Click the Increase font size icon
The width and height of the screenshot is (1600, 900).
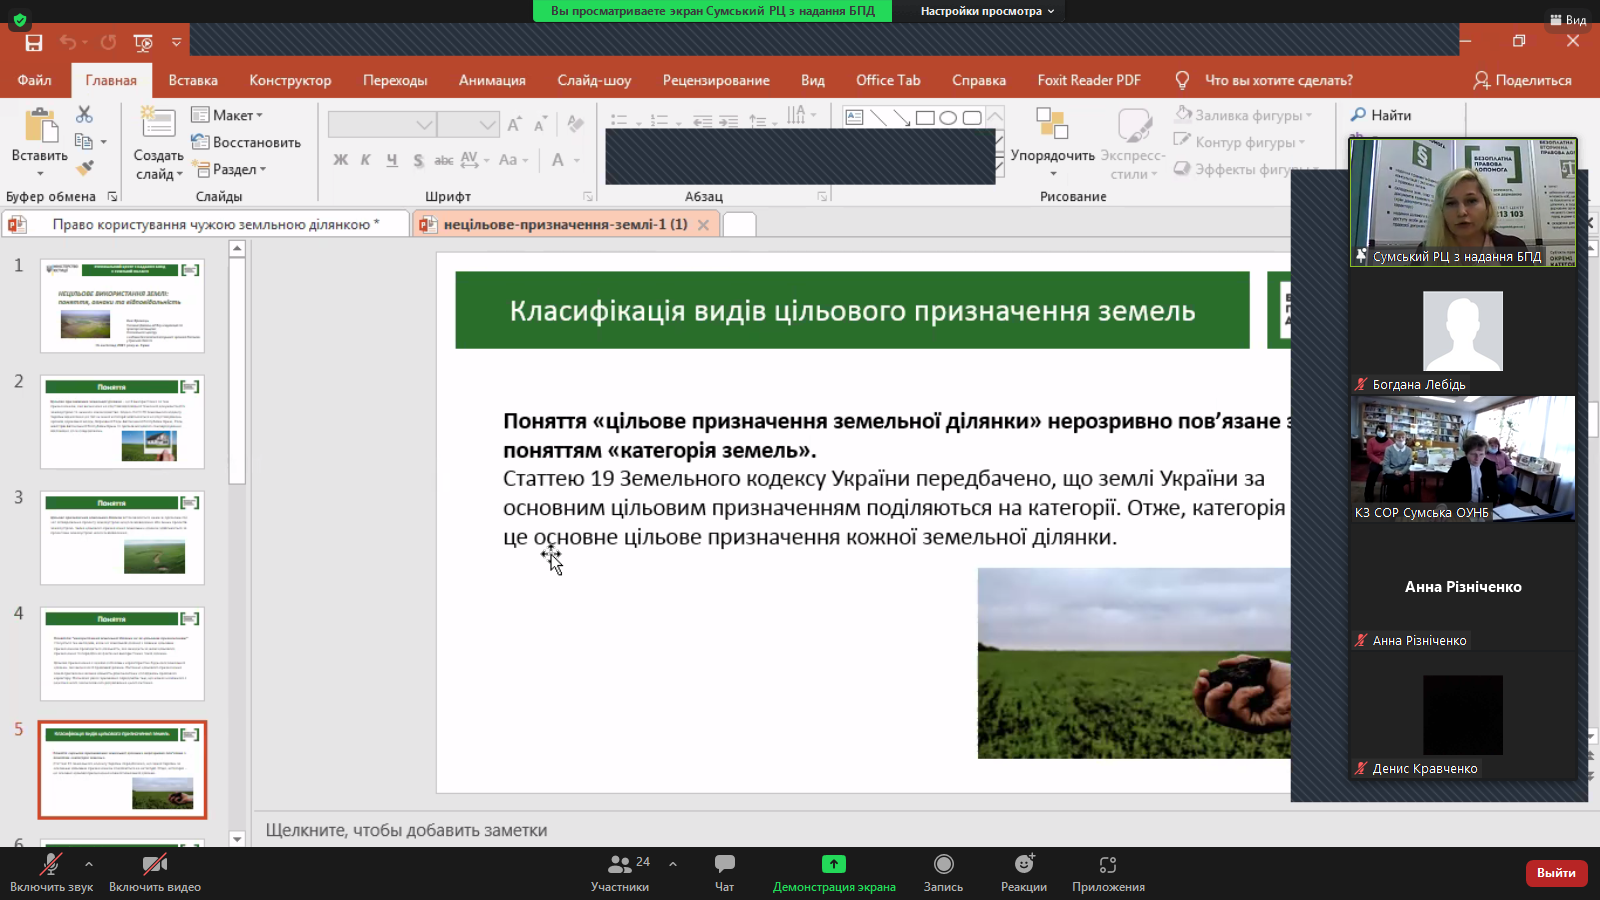(x=514, y=124)
